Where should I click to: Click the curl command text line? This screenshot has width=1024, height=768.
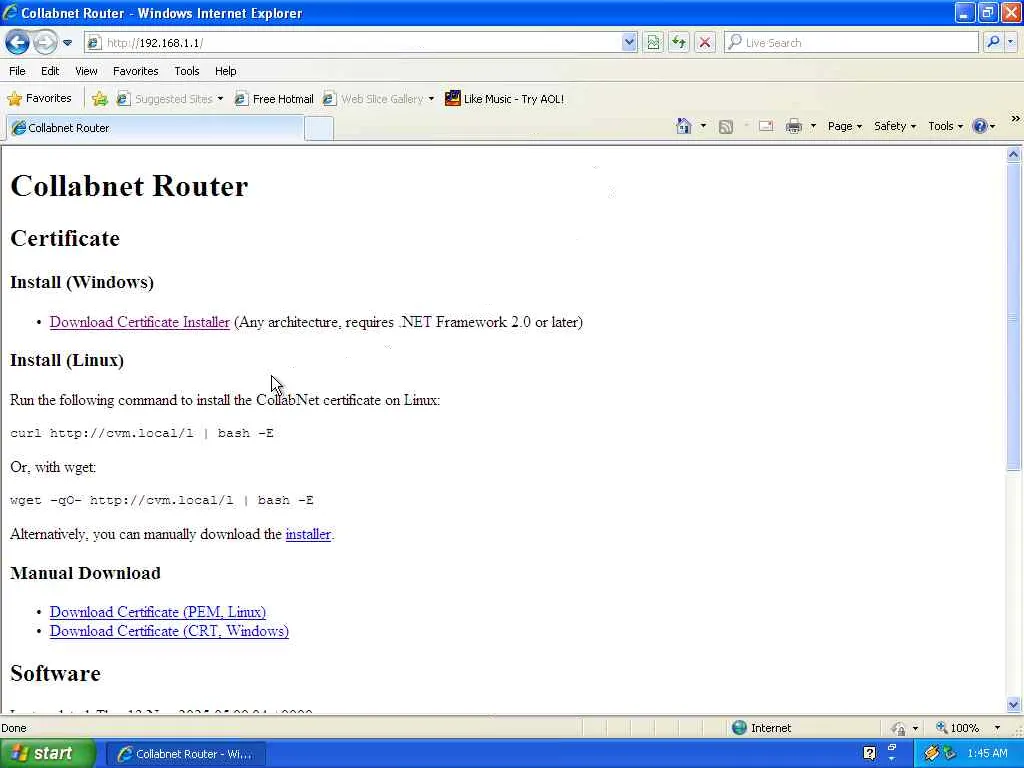click(x=142, y=433)
